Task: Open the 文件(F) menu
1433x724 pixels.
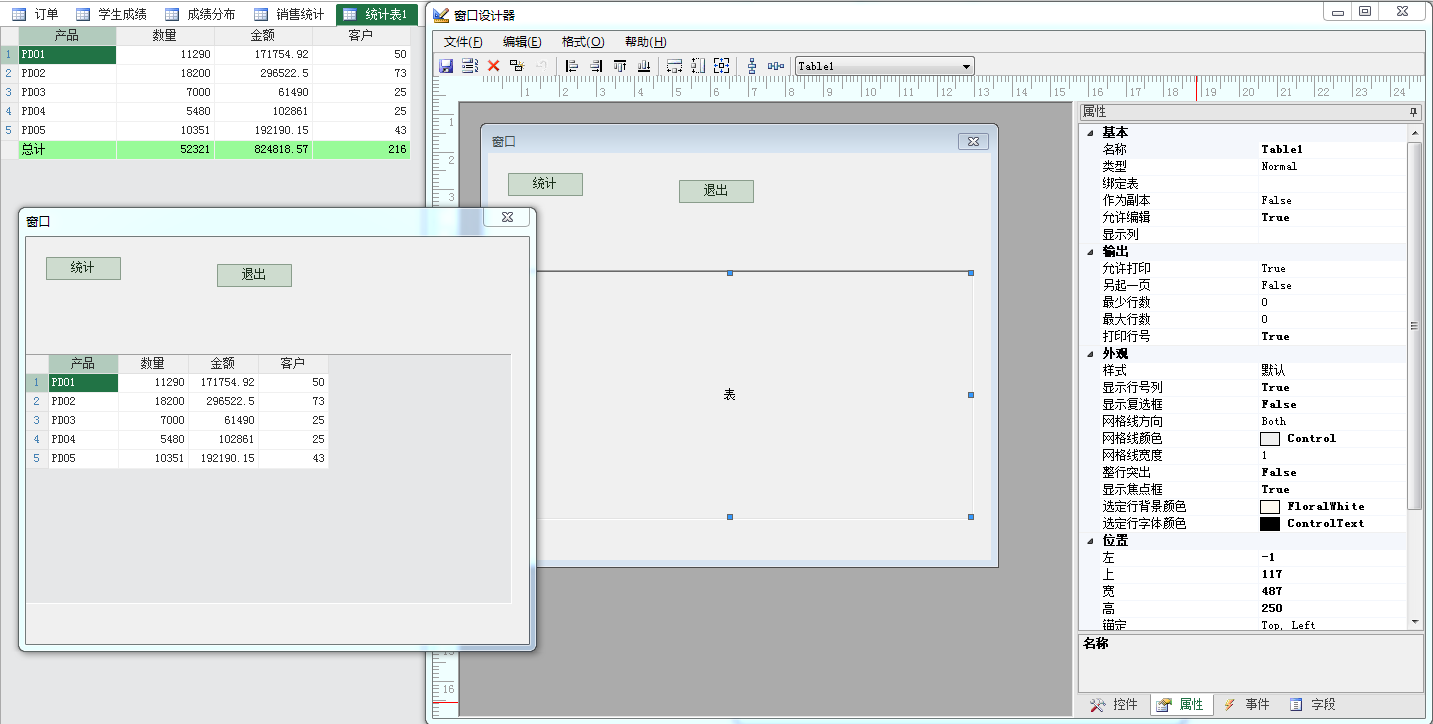Action: click(x=463, y=42)
